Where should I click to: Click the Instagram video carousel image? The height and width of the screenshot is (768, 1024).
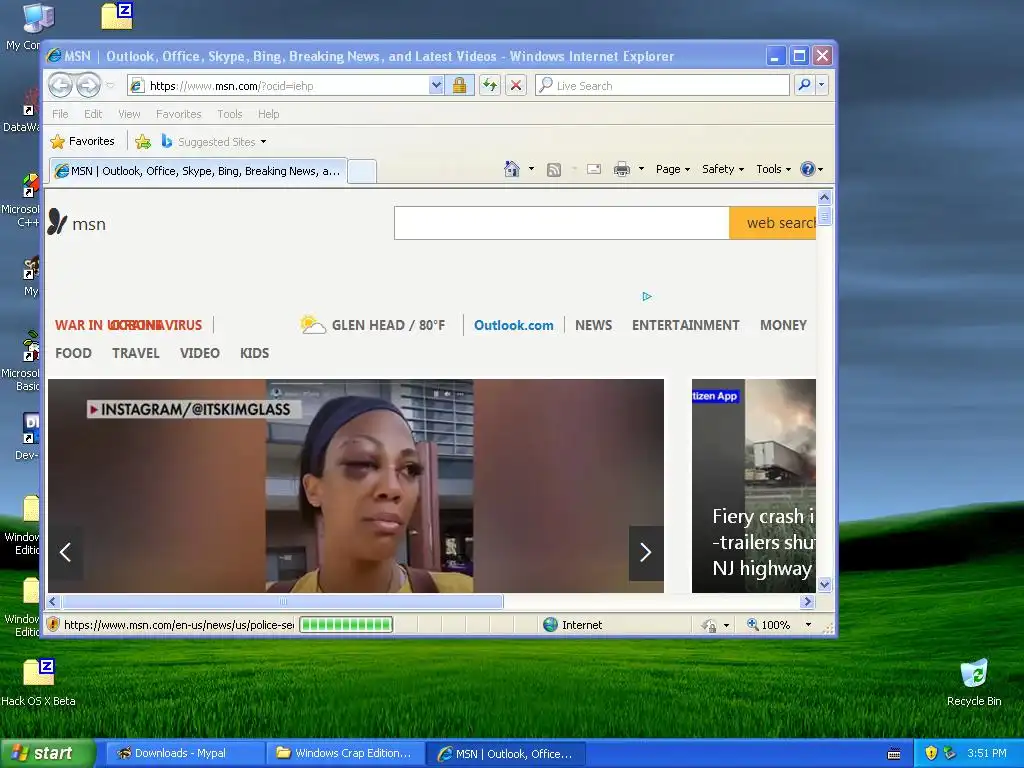click(x=356, y=486)
